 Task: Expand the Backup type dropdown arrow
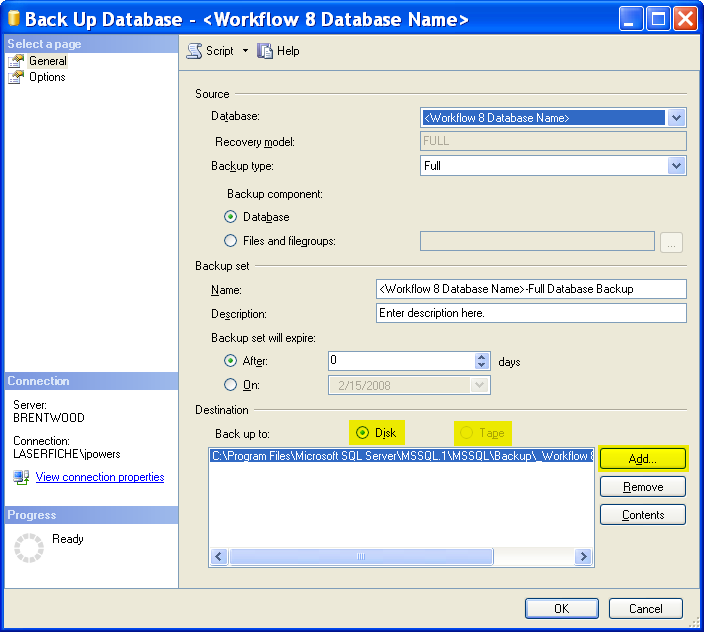(x=676, y=166)
